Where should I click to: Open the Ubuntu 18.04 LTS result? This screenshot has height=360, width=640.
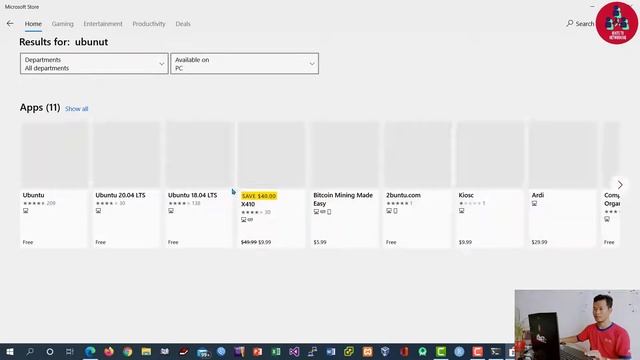[200, 184]
